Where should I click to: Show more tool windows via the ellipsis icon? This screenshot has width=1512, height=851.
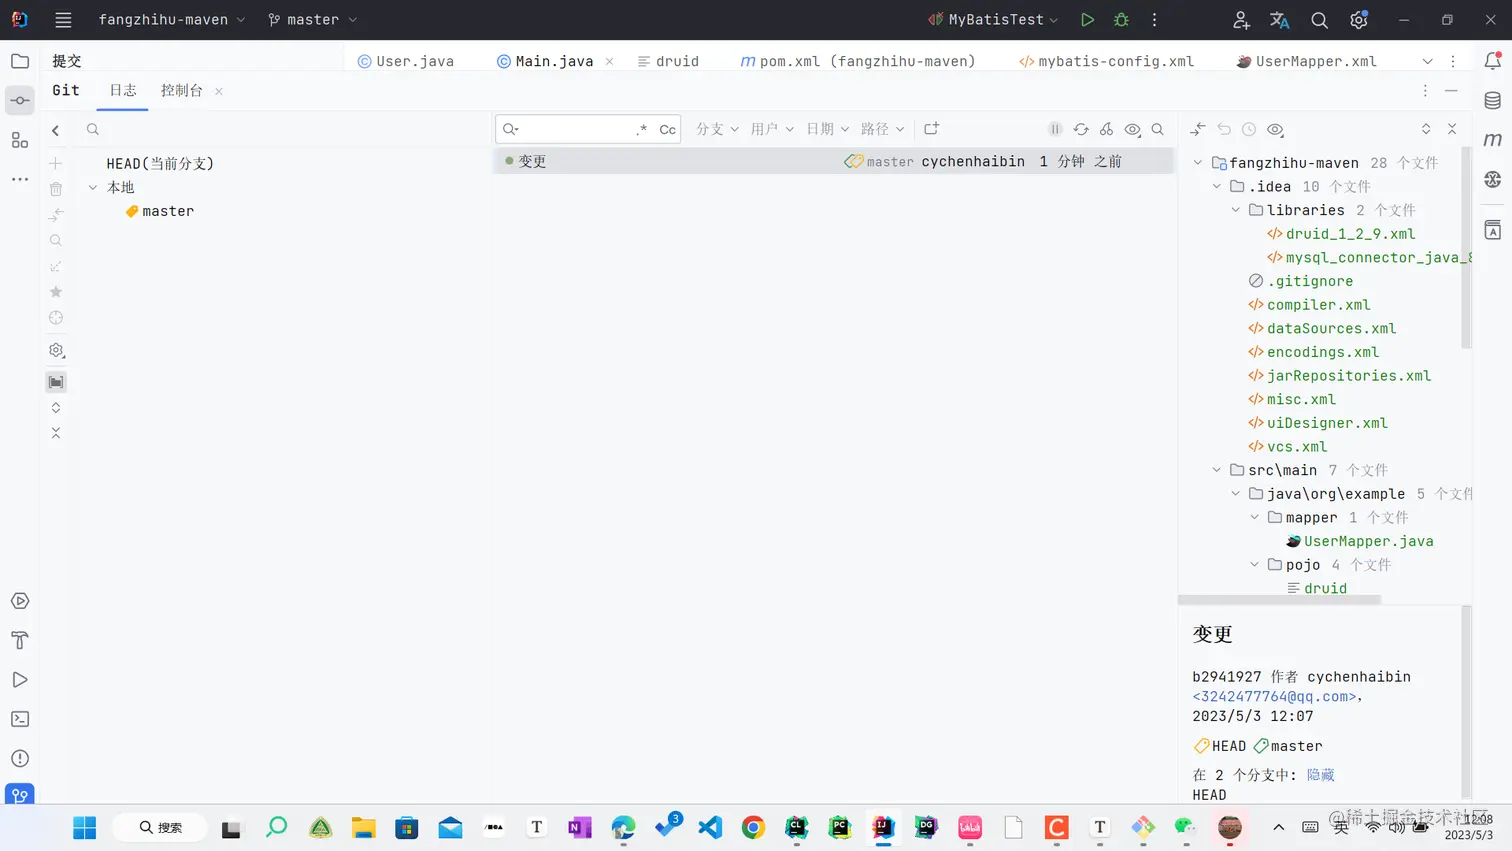pos(20,179)
